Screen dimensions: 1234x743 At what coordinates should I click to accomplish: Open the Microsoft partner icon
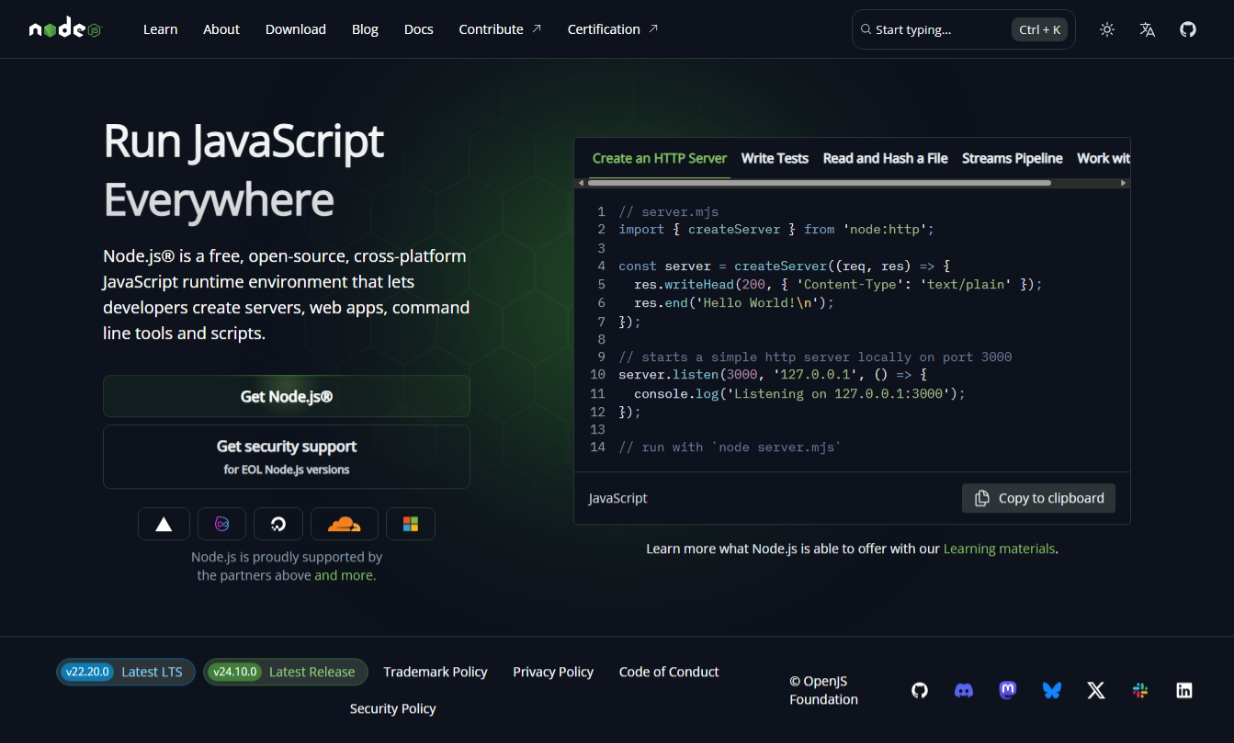411,523
